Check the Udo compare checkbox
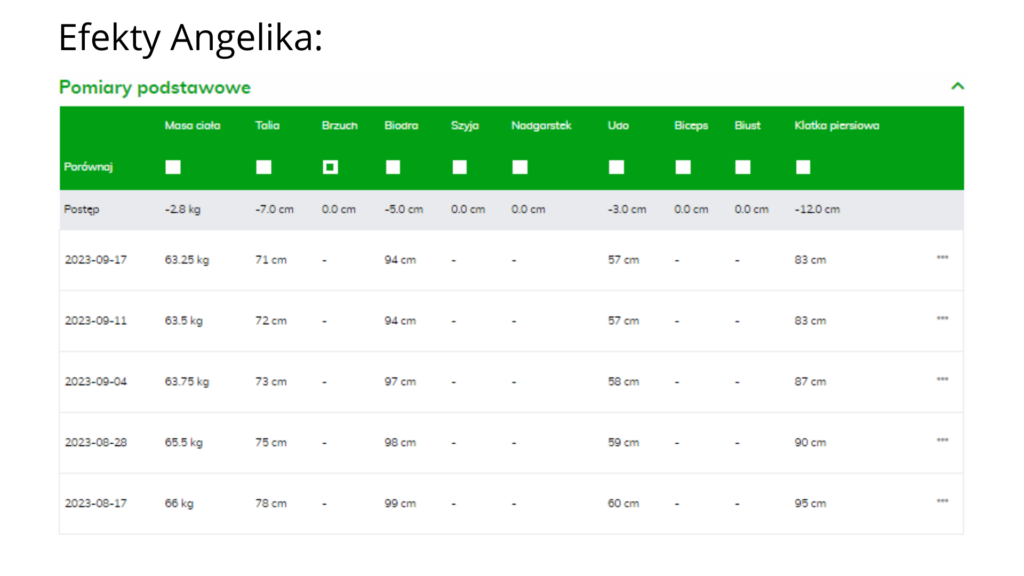 [616, 167]
